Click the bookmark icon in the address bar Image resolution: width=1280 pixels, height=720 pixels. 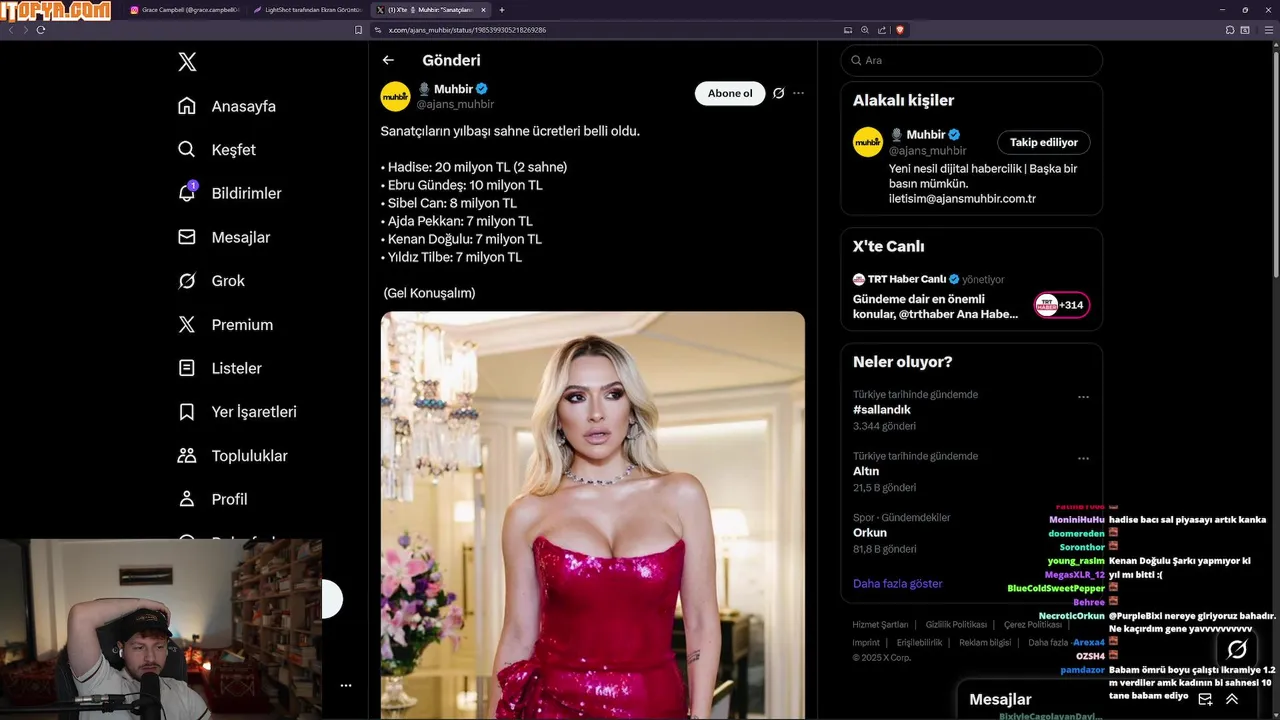point(359,30)
